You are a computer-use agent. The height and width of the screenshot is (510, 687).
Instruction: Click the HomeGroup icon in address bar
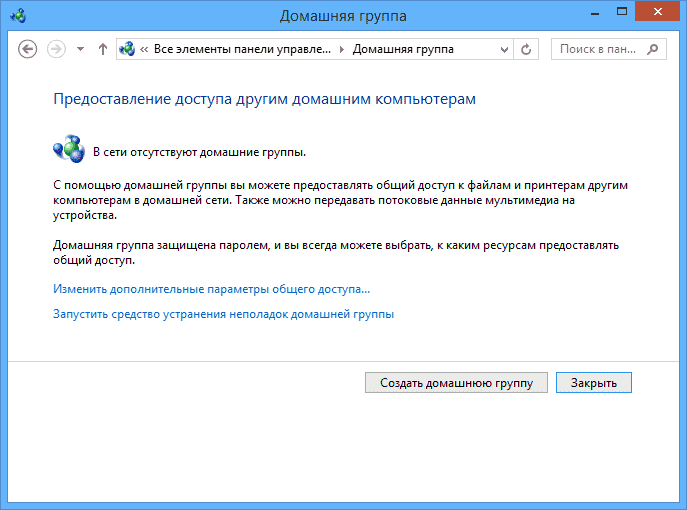(x=127, y=49)
